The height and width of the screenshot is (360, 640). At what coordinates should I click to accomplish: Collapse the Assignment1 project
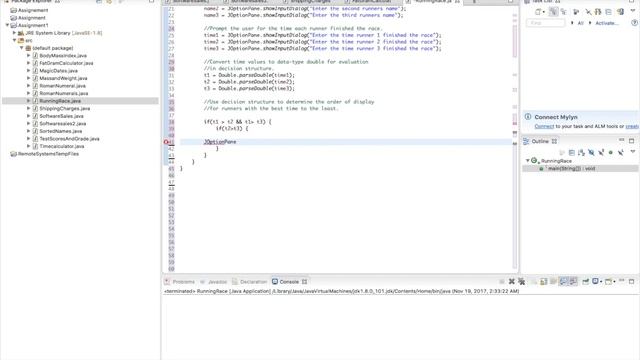pyautogui.click(x=7, y=25)
